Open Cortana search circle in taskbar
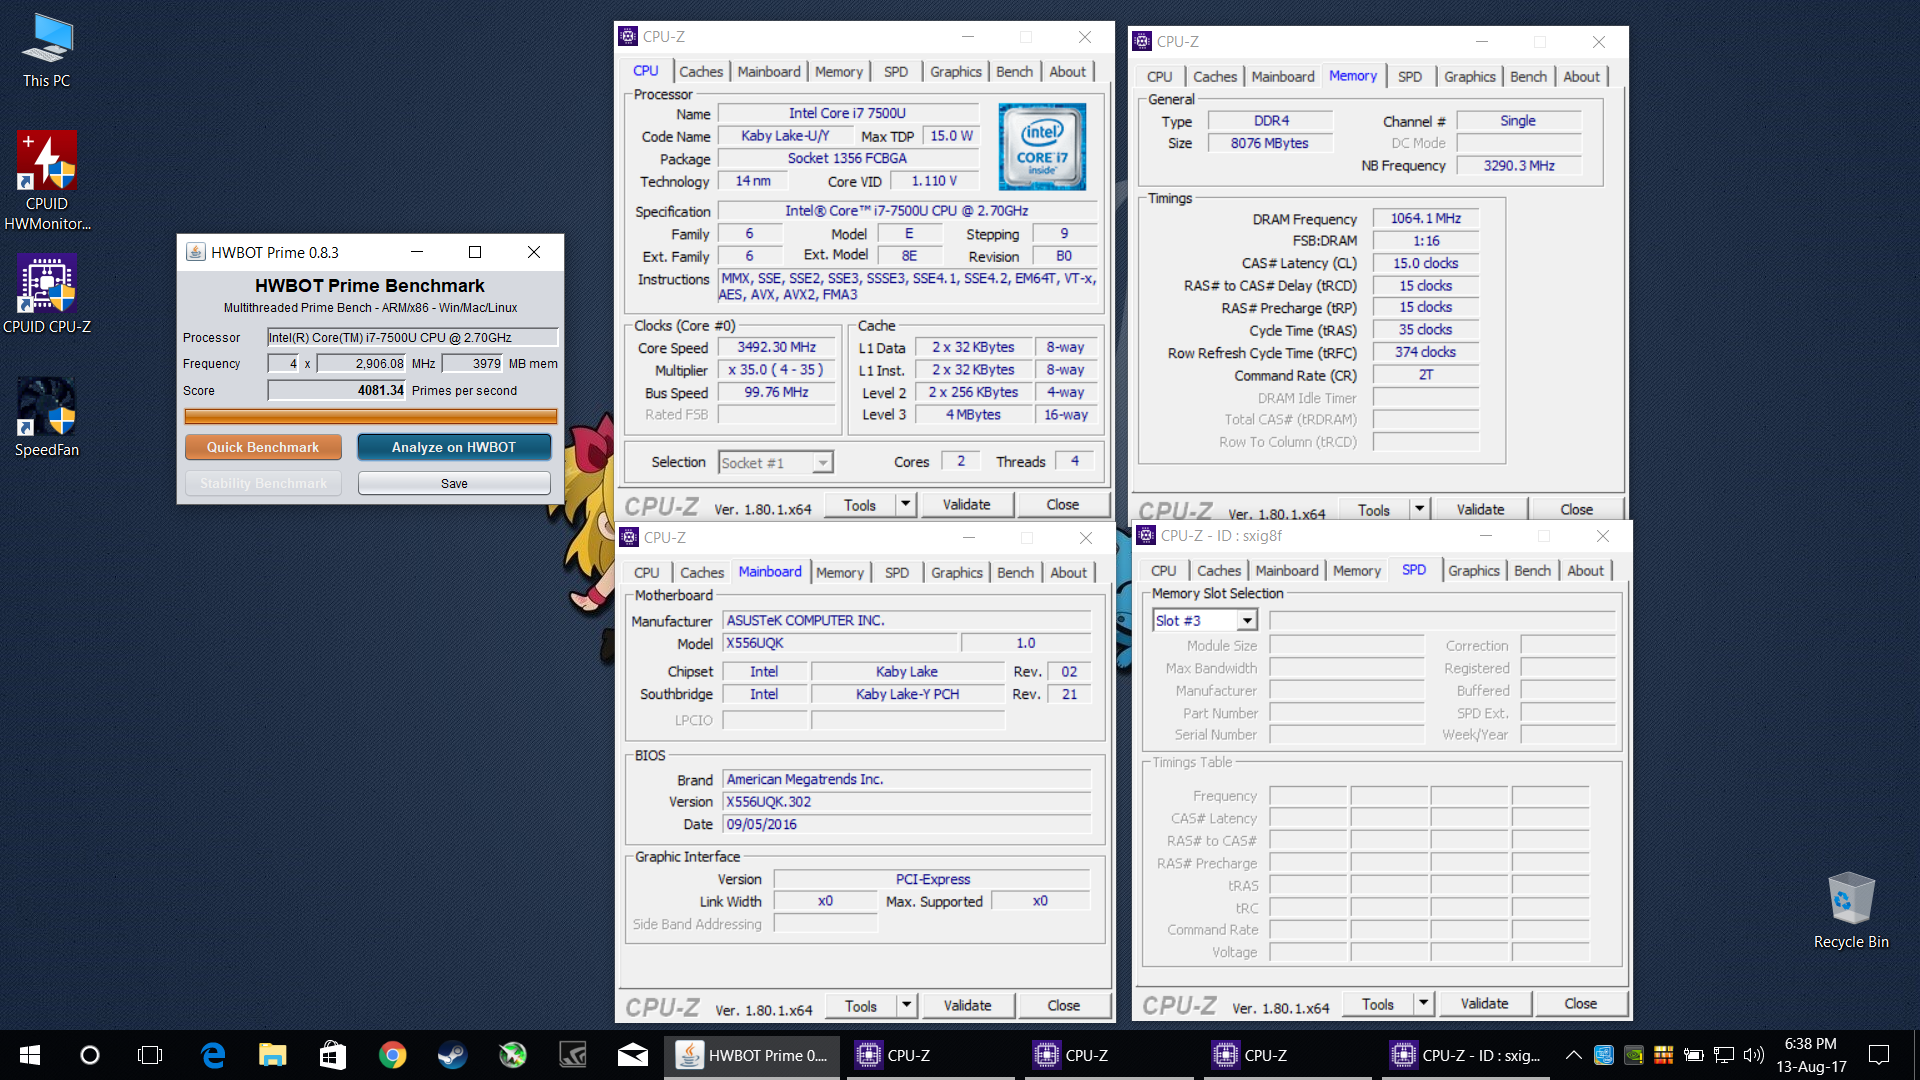Viewport: 1920px width, 1080px height. [90, 1055]
